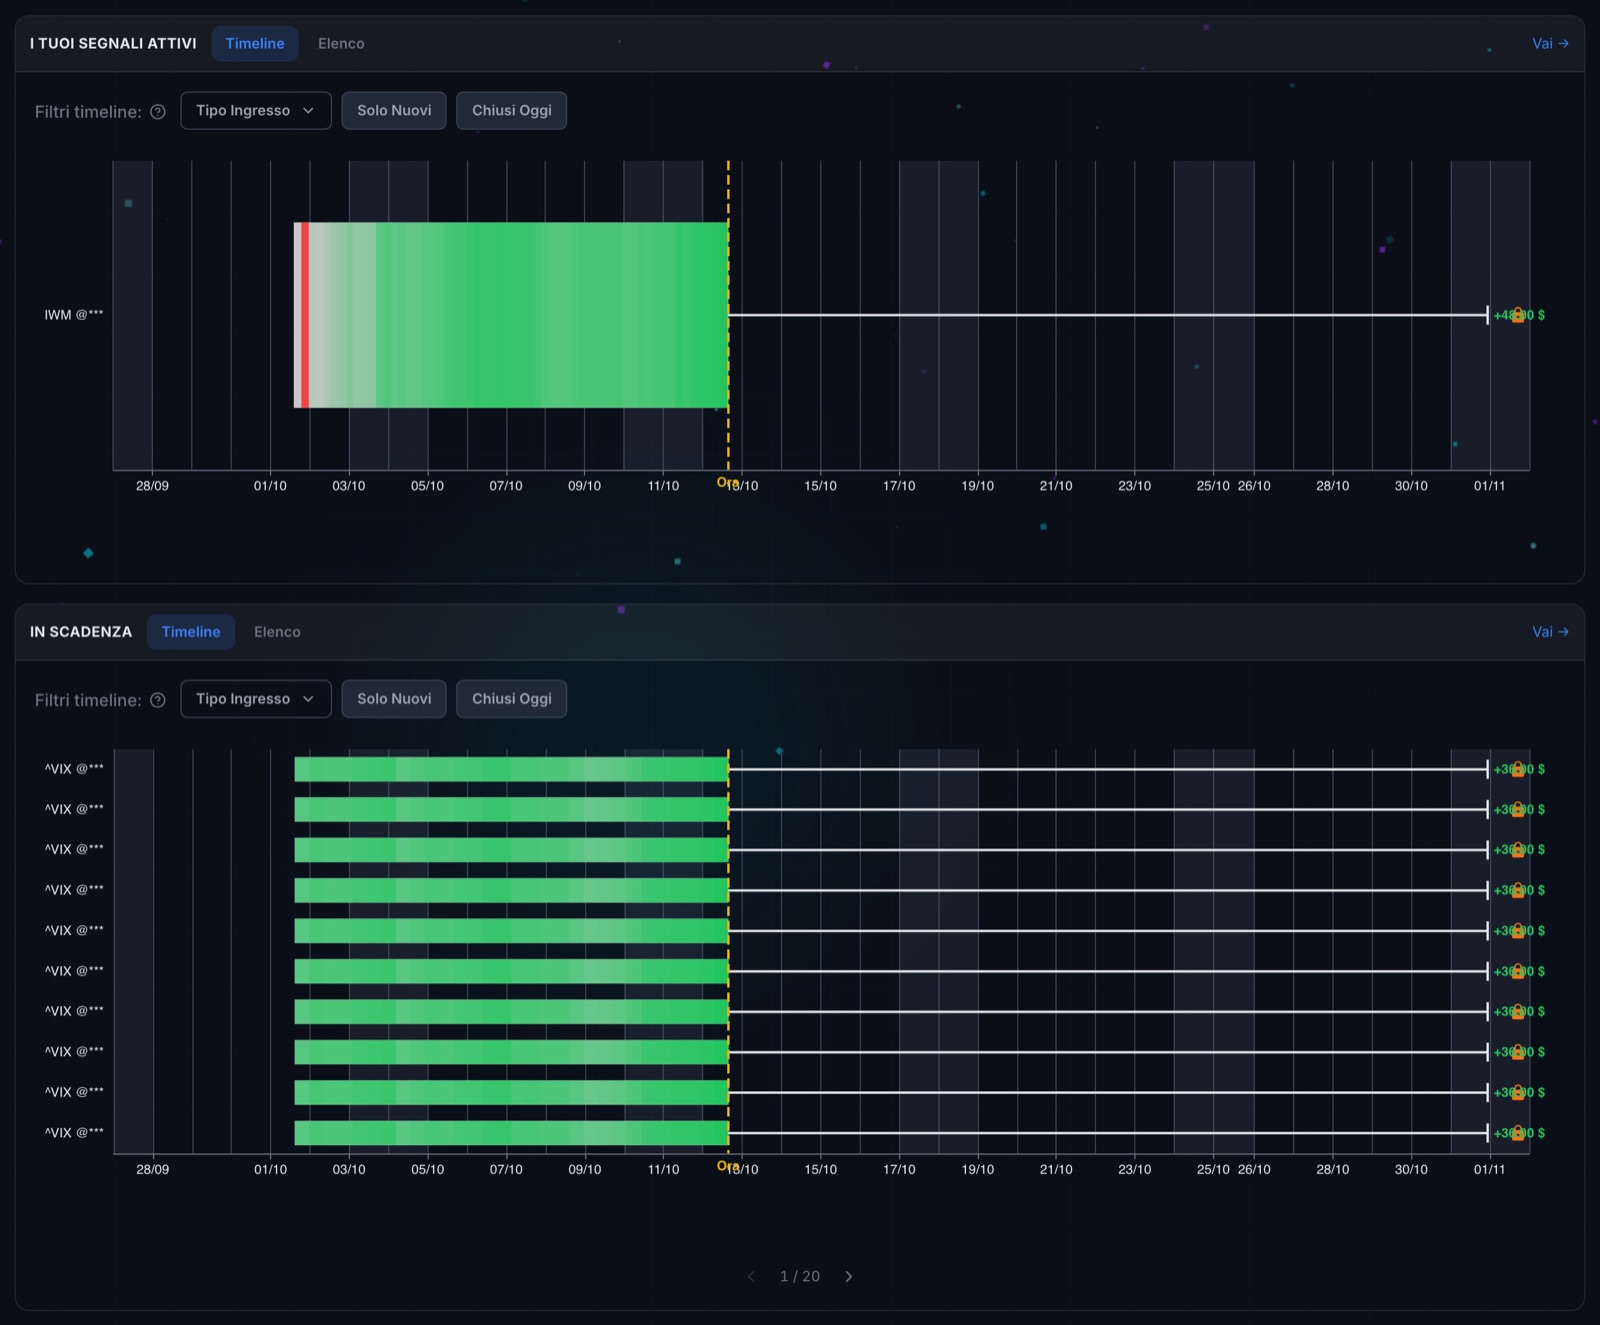Toggle Chiusi Oggi filter in Segnali Attivi panel

tap(512, 111)
